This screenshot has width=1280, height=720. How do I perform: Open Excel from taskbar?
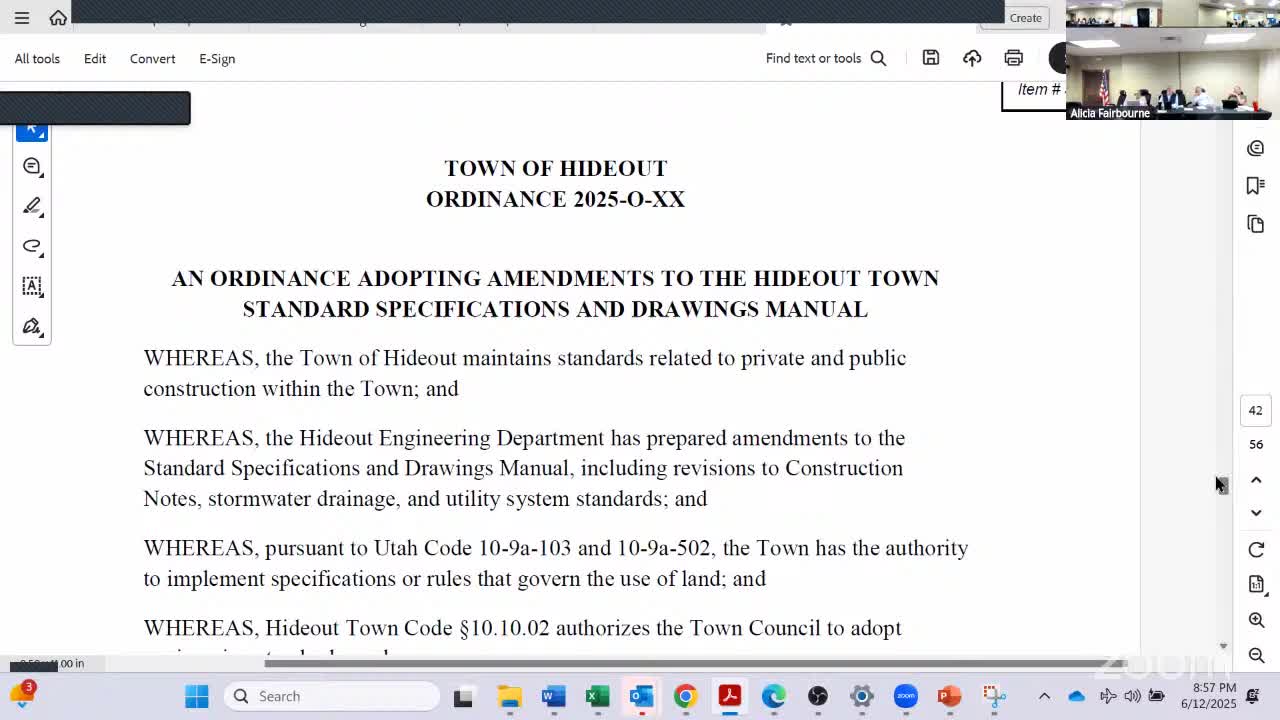tap(598, 696)
